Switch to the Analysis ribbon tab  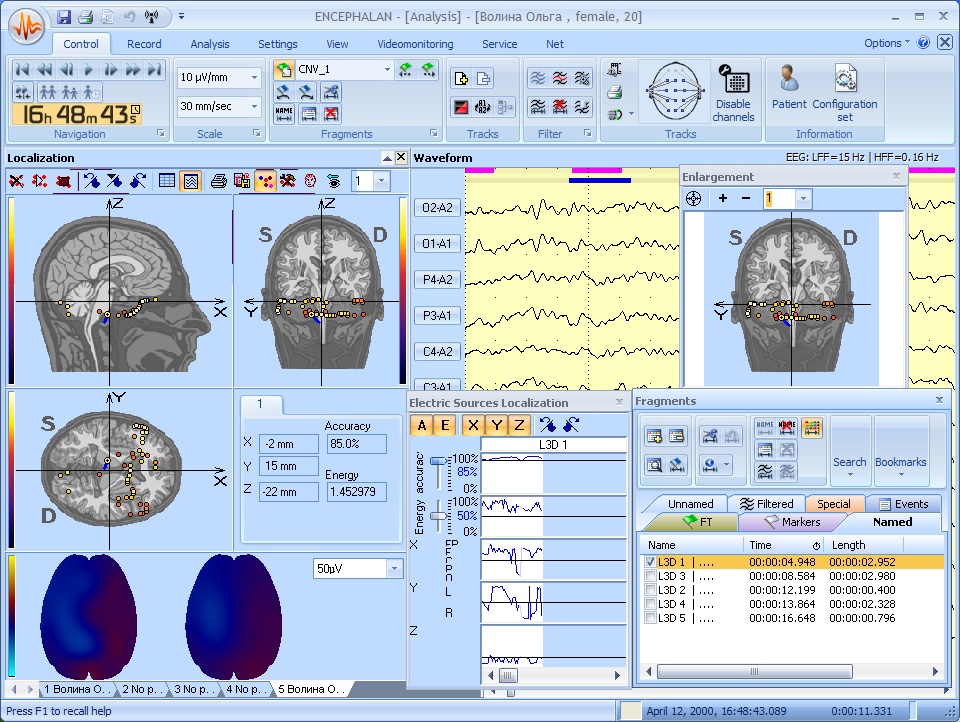[209, 44]
